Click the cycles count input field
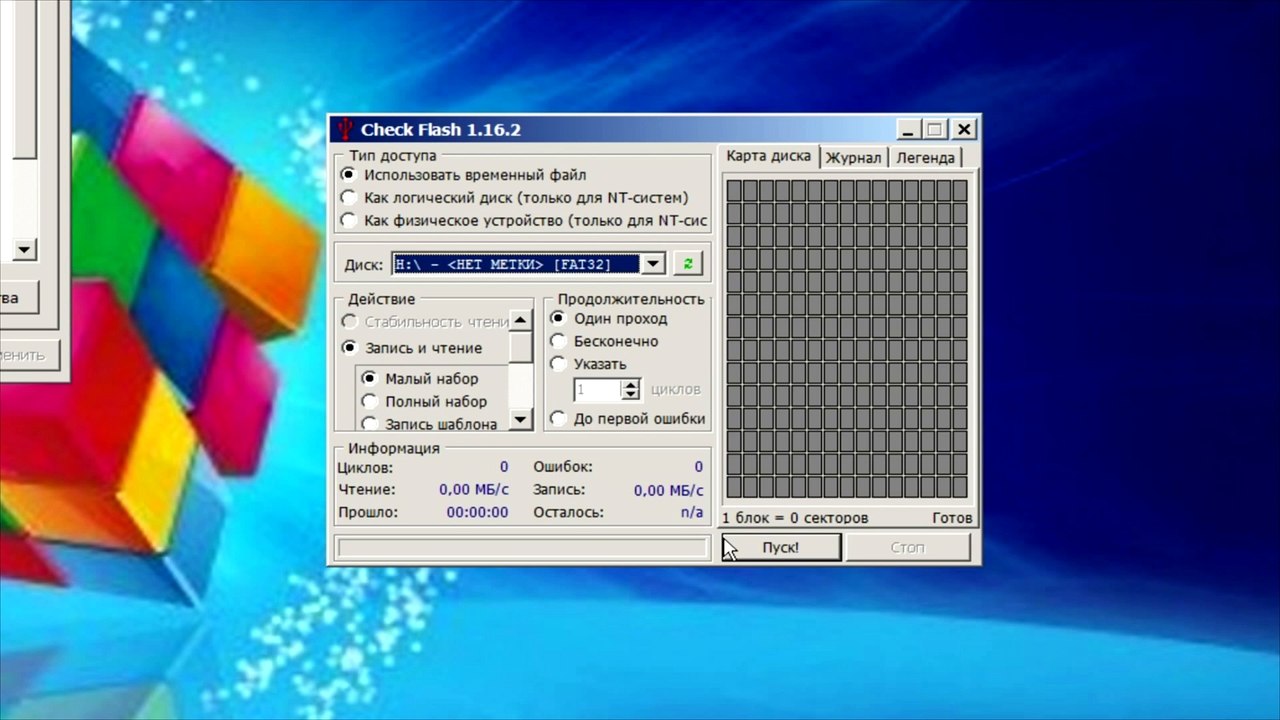The image size is (1280, 720). click(x=597, y=390)
